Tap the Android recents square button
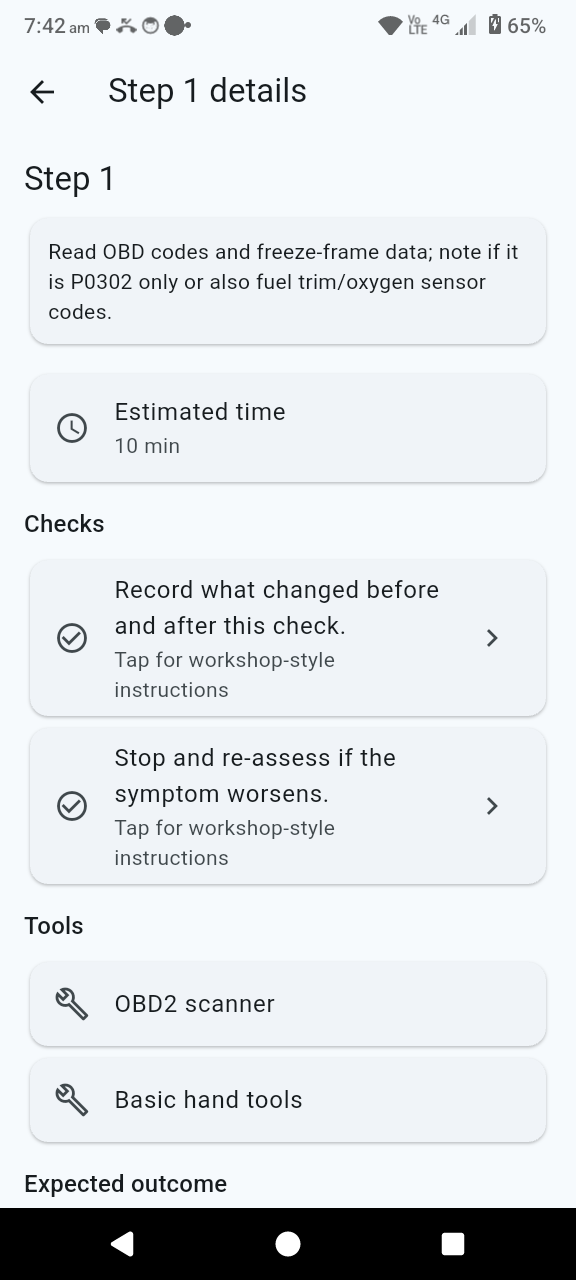The height and width of the screenshot is (1280, 576). (452, 1243)
